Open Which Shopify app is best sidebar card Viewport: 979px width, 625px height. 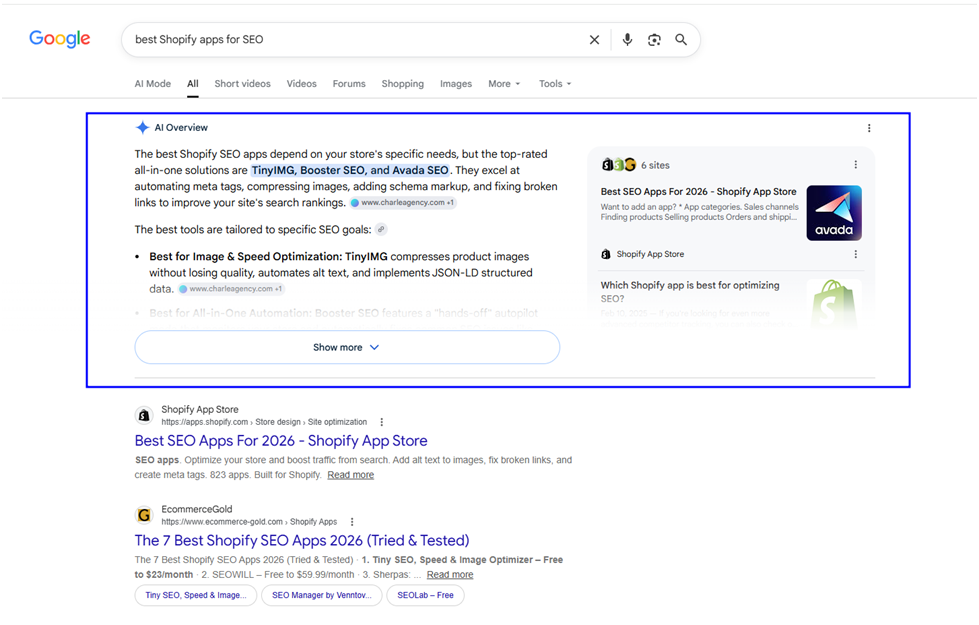690,292
